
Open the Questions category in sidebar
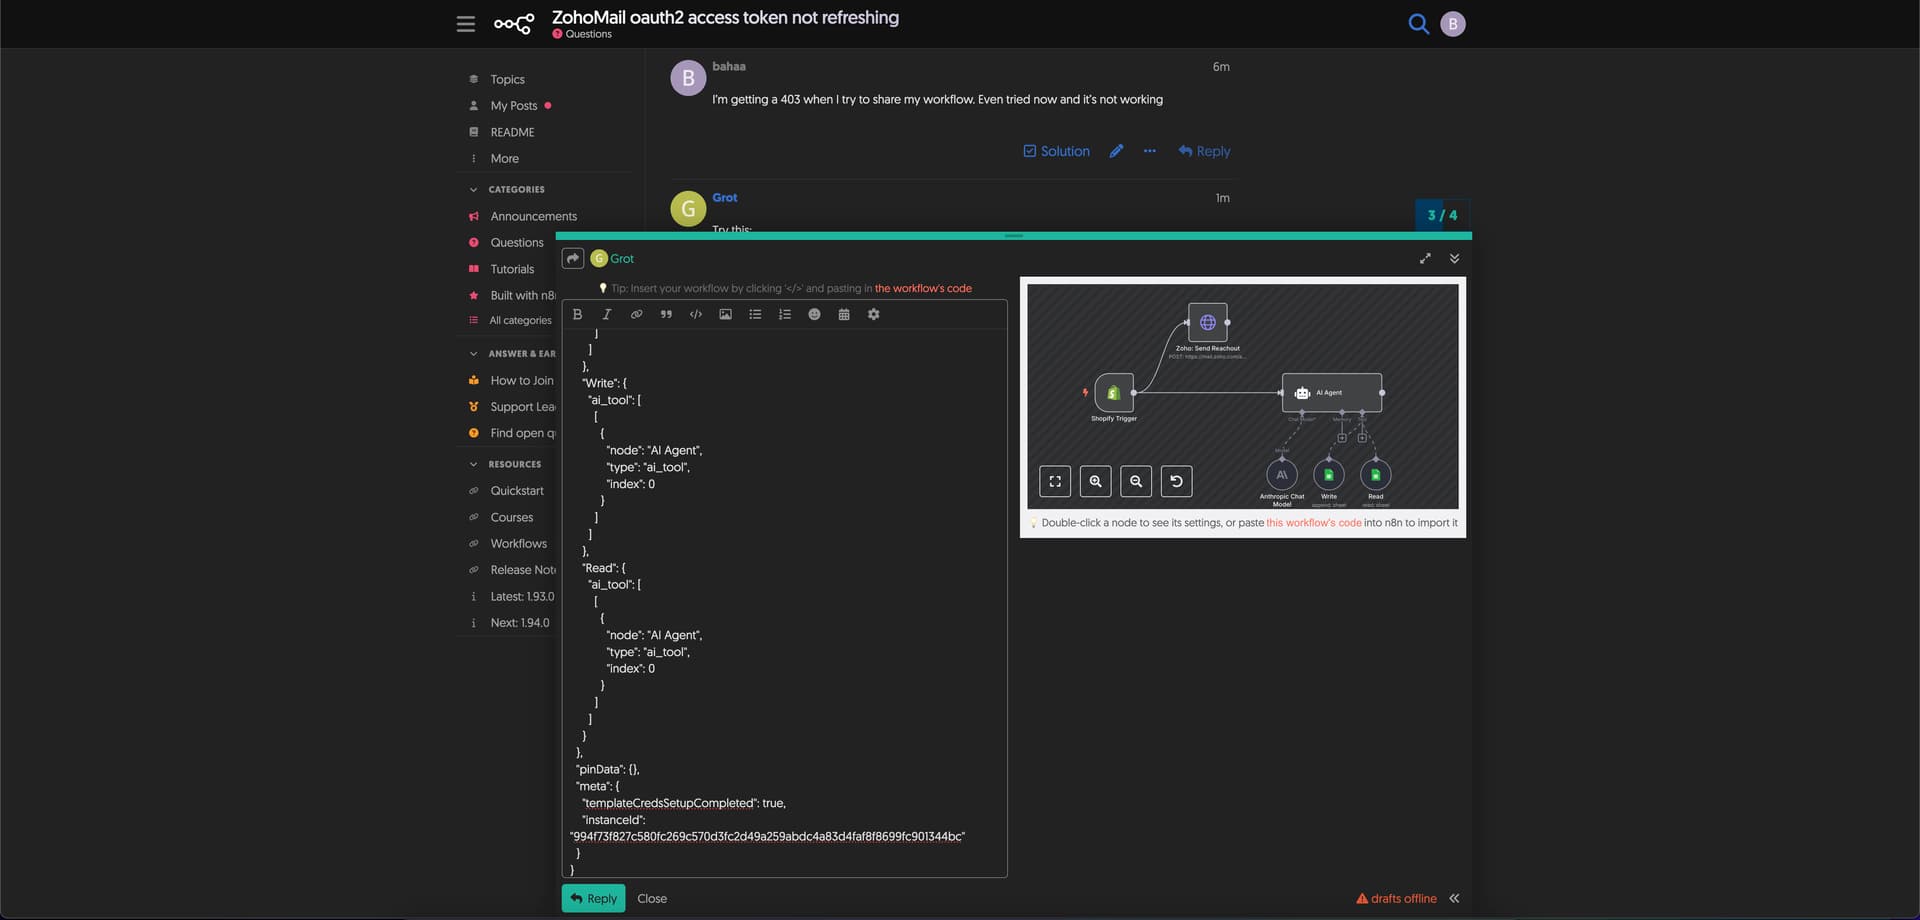(516, 242)
